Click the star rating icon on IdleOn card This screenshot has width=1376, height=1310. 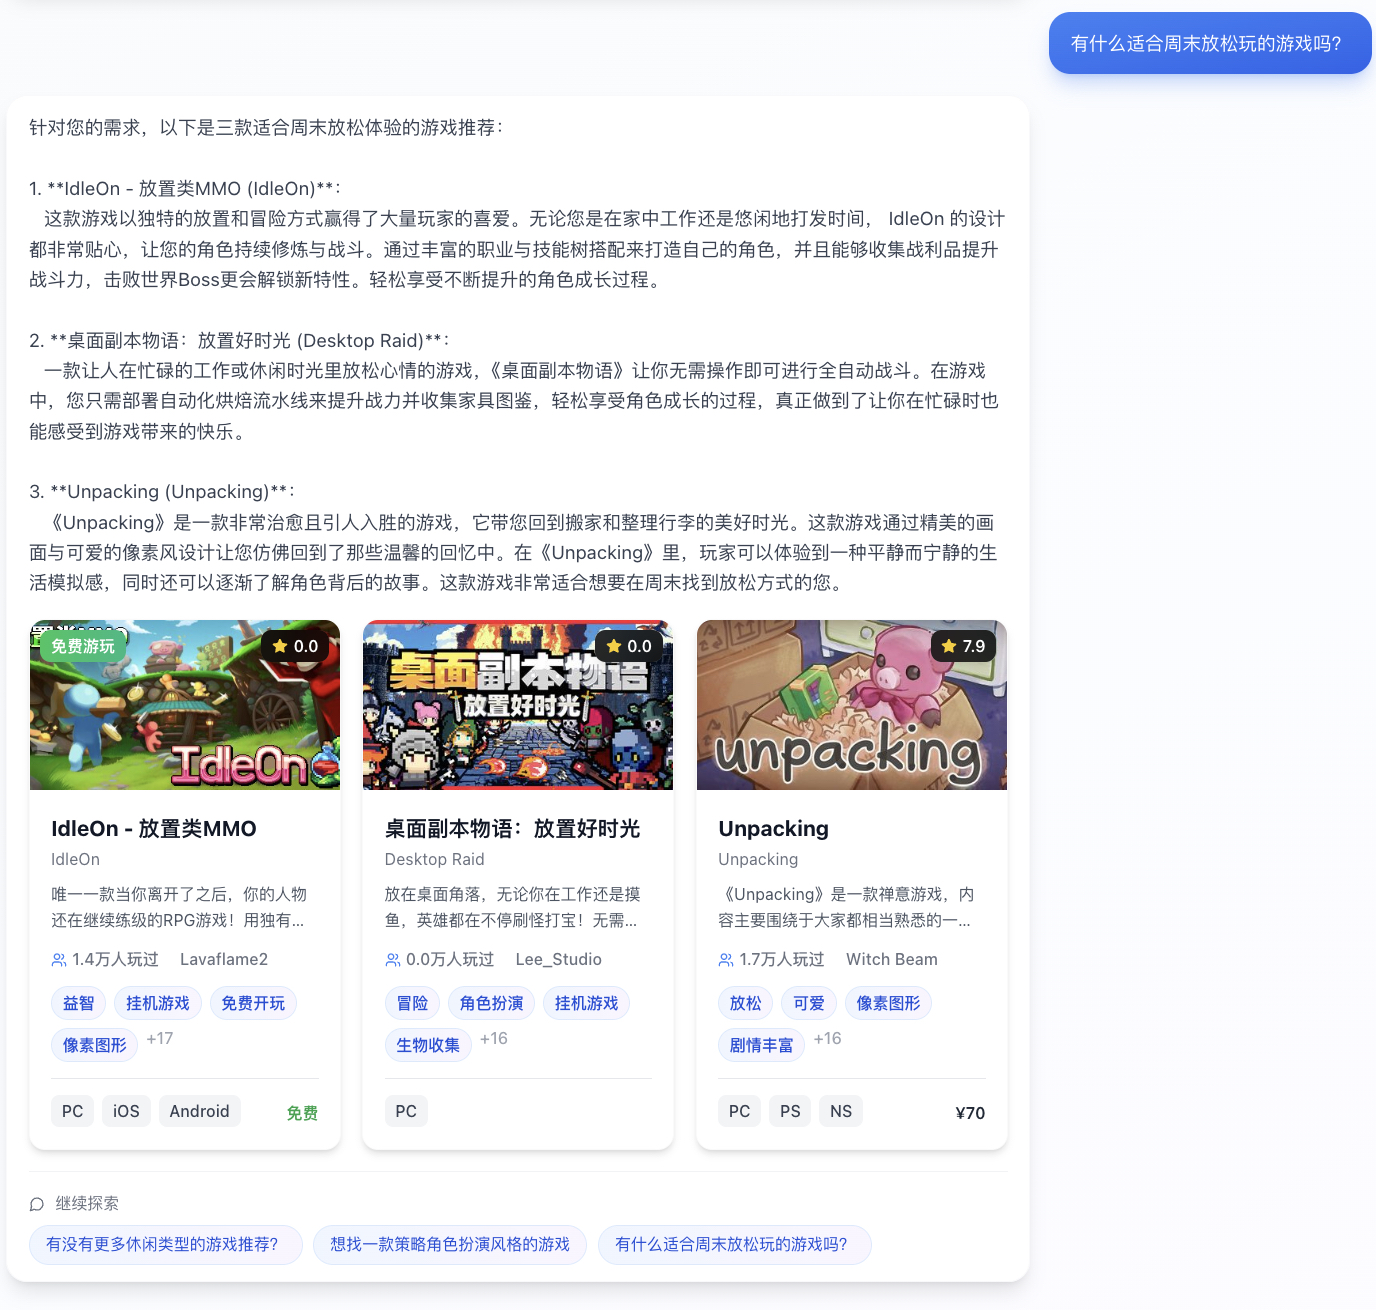tap(280, 646)
